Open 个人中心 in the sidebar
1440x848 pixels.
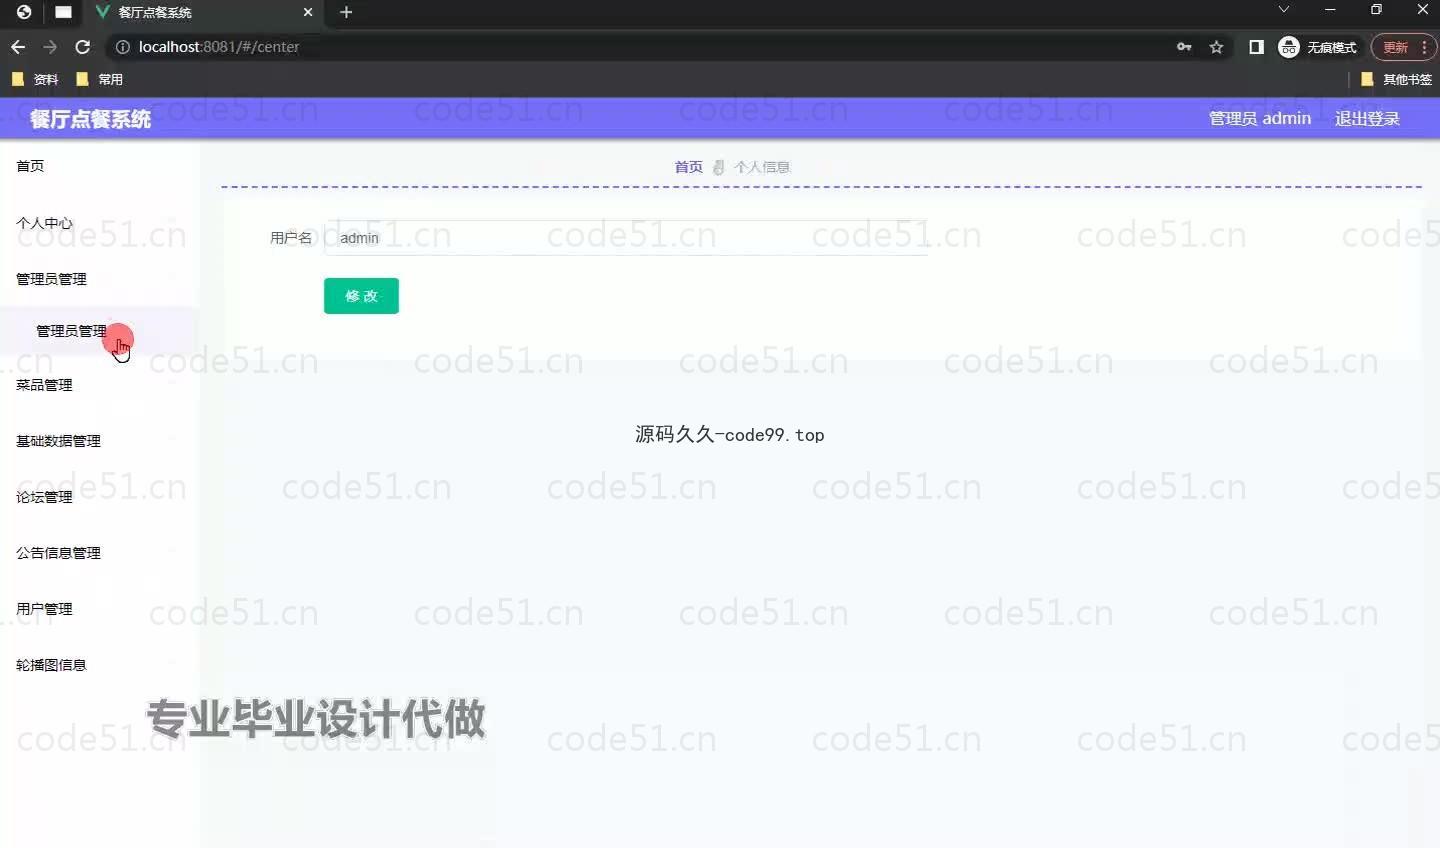pyautogui.click(x=100, y=223)
